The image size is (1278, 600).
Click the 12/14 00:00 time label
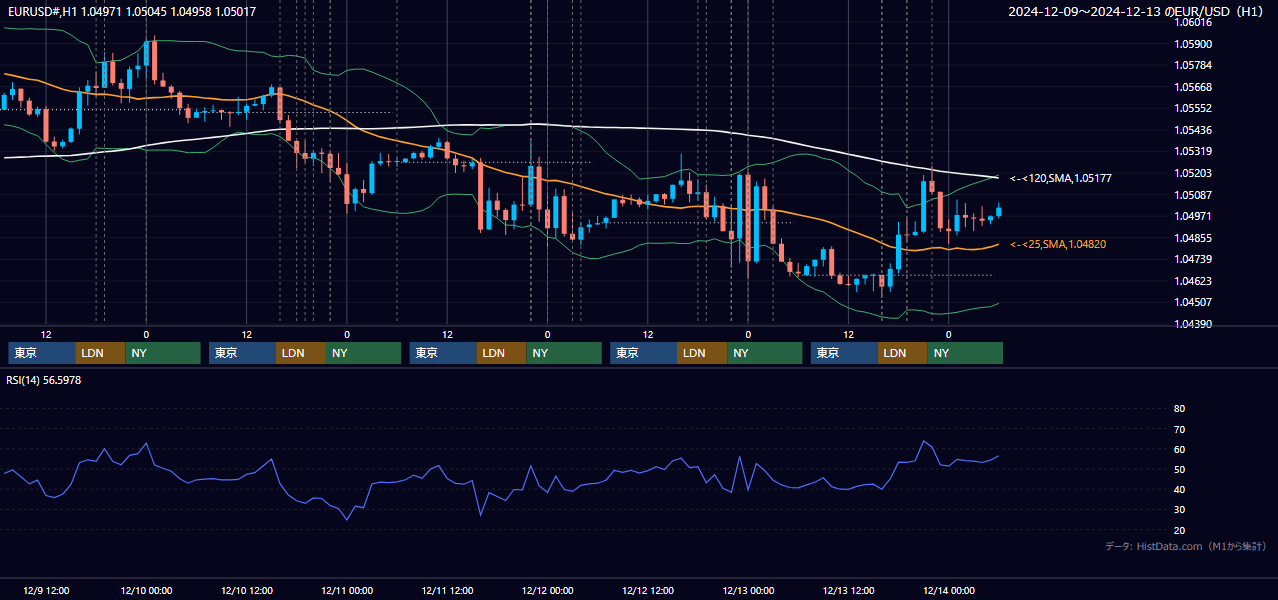pos(949,590)
